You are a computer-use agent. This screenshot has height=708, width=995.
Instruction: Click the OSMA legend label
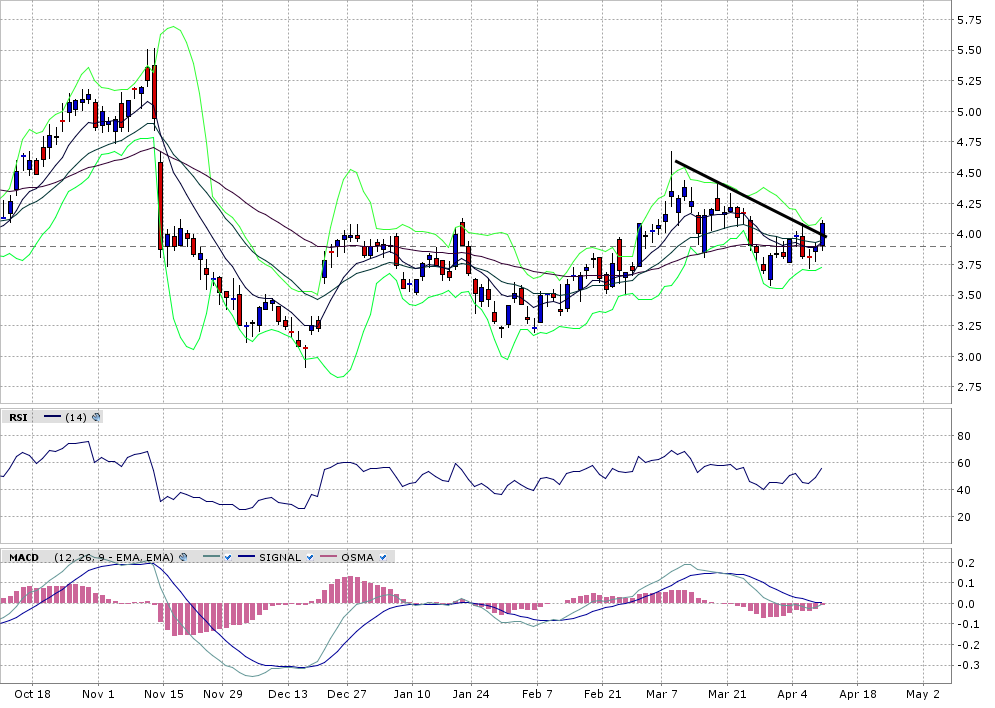pyautogui.click(x=358, y=557)
